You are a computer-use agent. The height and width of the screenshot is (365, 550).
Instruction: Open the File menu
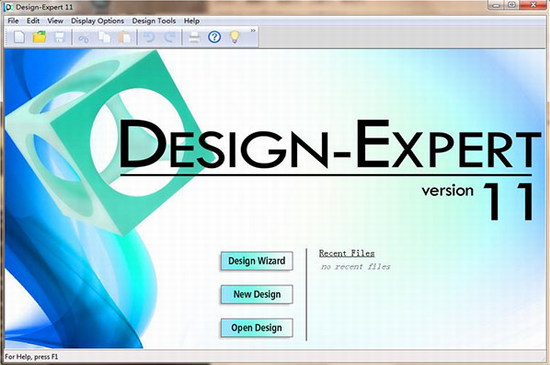(13, 21)
